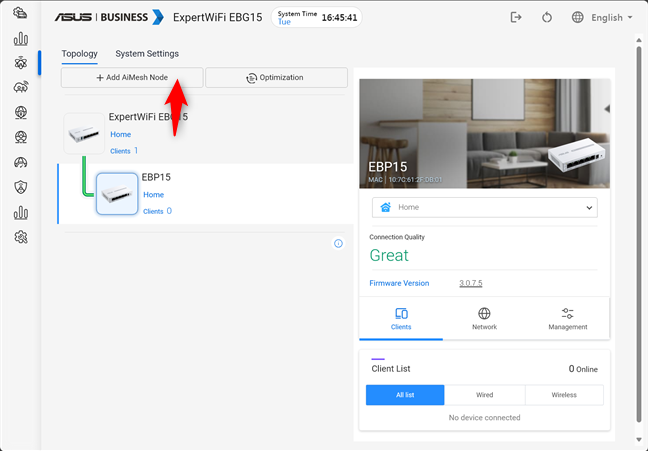Screen dimensions: 648x451
Task: Open the English language dropdown
Action: tap(612, 17)
